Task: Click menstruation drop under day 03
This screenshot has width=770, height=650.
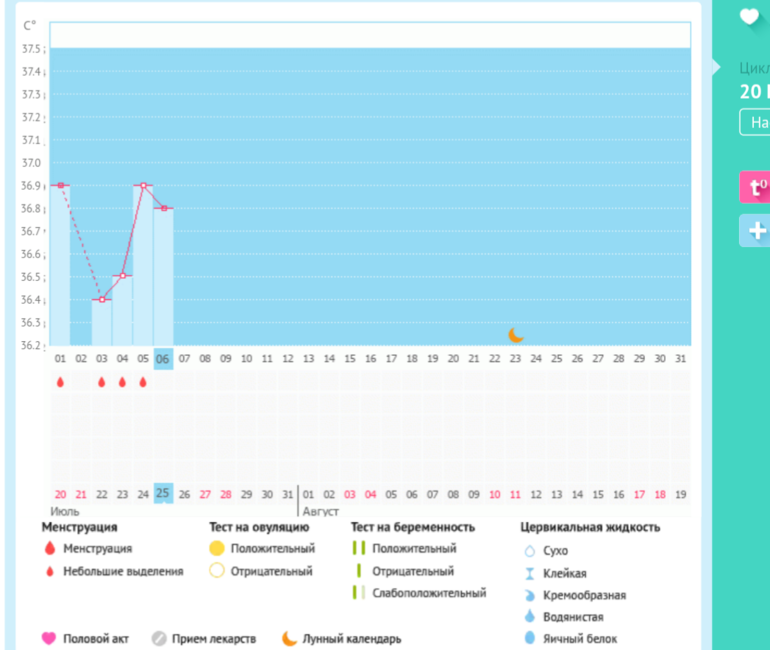Action: [101, 382]
